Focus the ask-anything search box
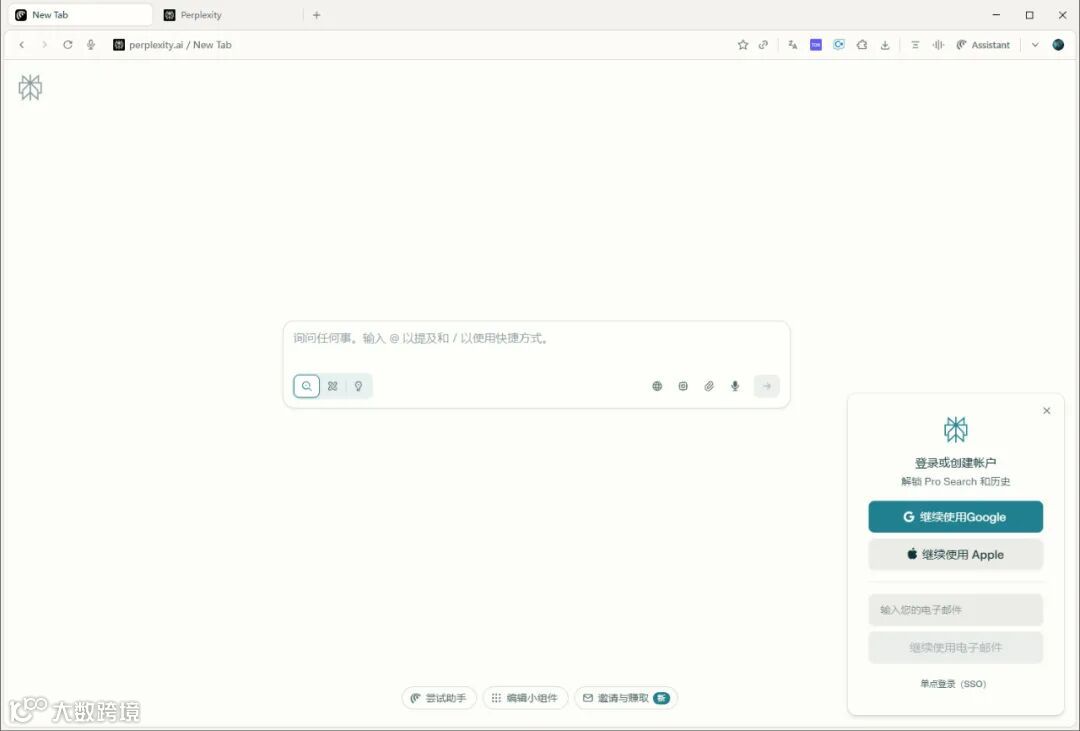1080x731 pixels. tap(536, 339)
